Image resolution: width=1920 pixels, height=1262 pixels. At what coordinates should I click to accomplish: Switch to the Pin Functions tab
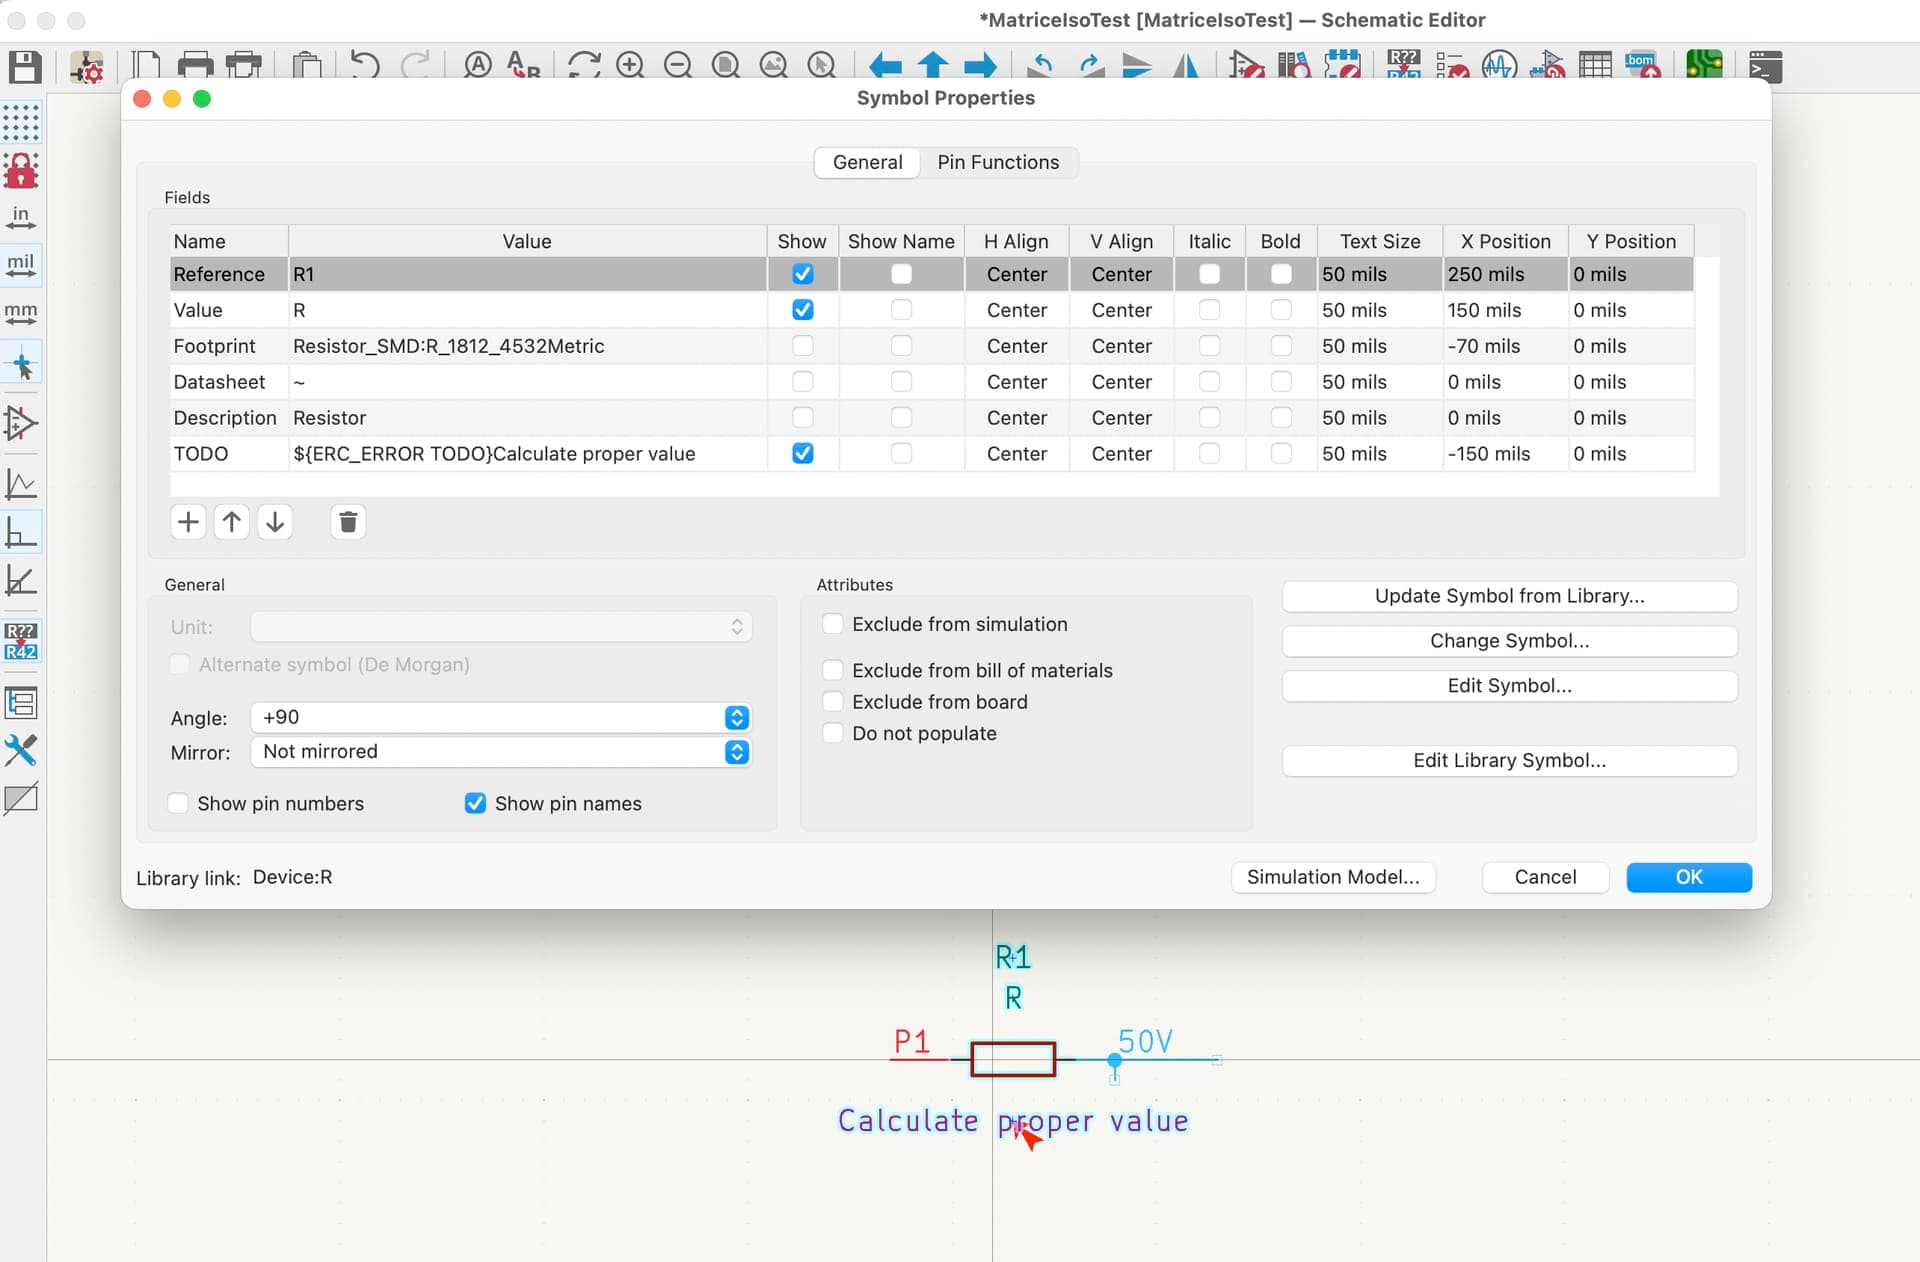coord(997,162)
